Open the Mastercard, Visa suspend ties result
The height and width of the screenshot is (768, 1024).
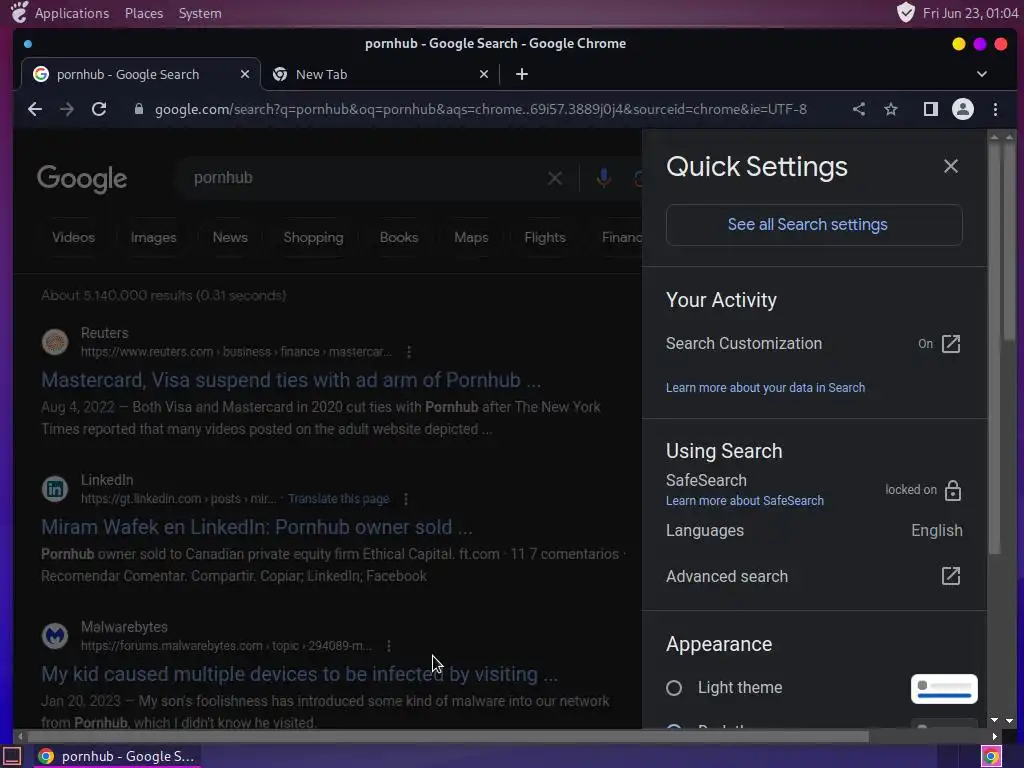click(x=291, y=380)
